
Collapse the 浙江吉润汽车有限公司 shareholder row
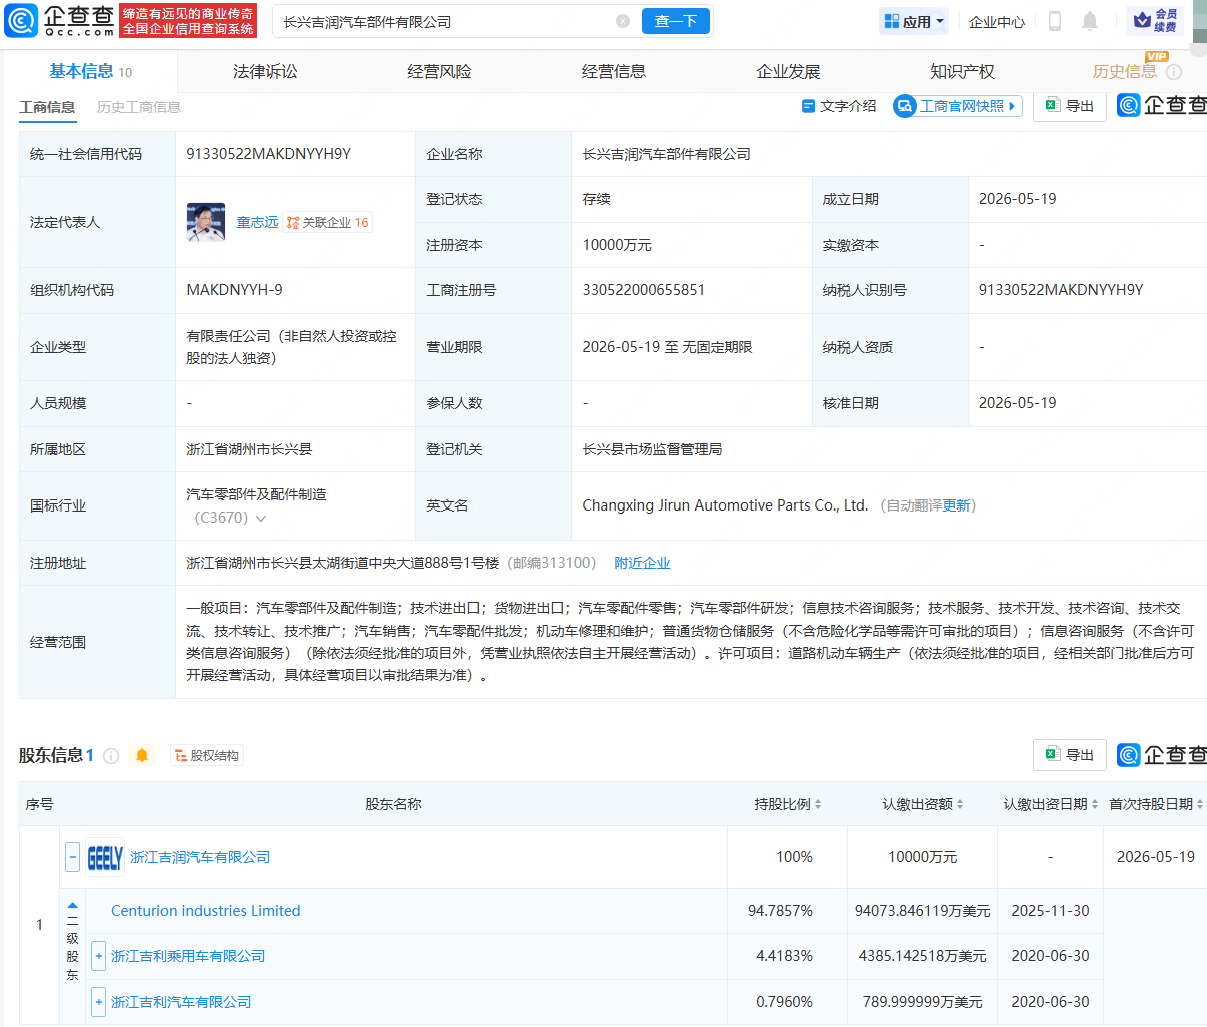coord(73,857)
